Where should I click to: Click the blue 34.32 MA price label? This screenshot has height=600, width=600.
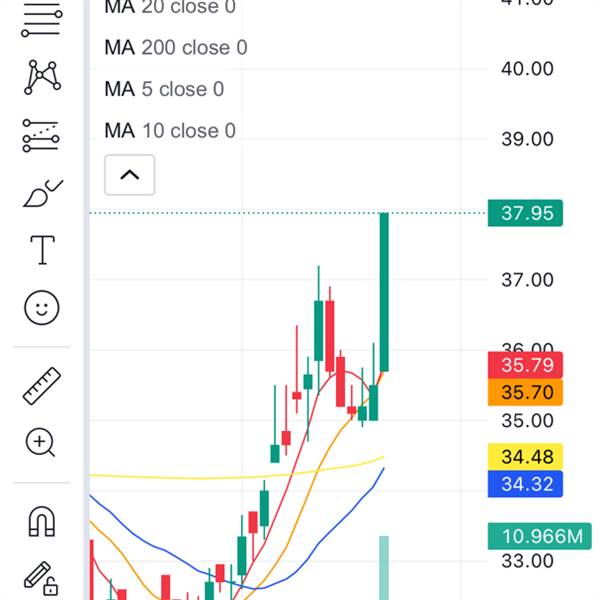pos(525,484)
